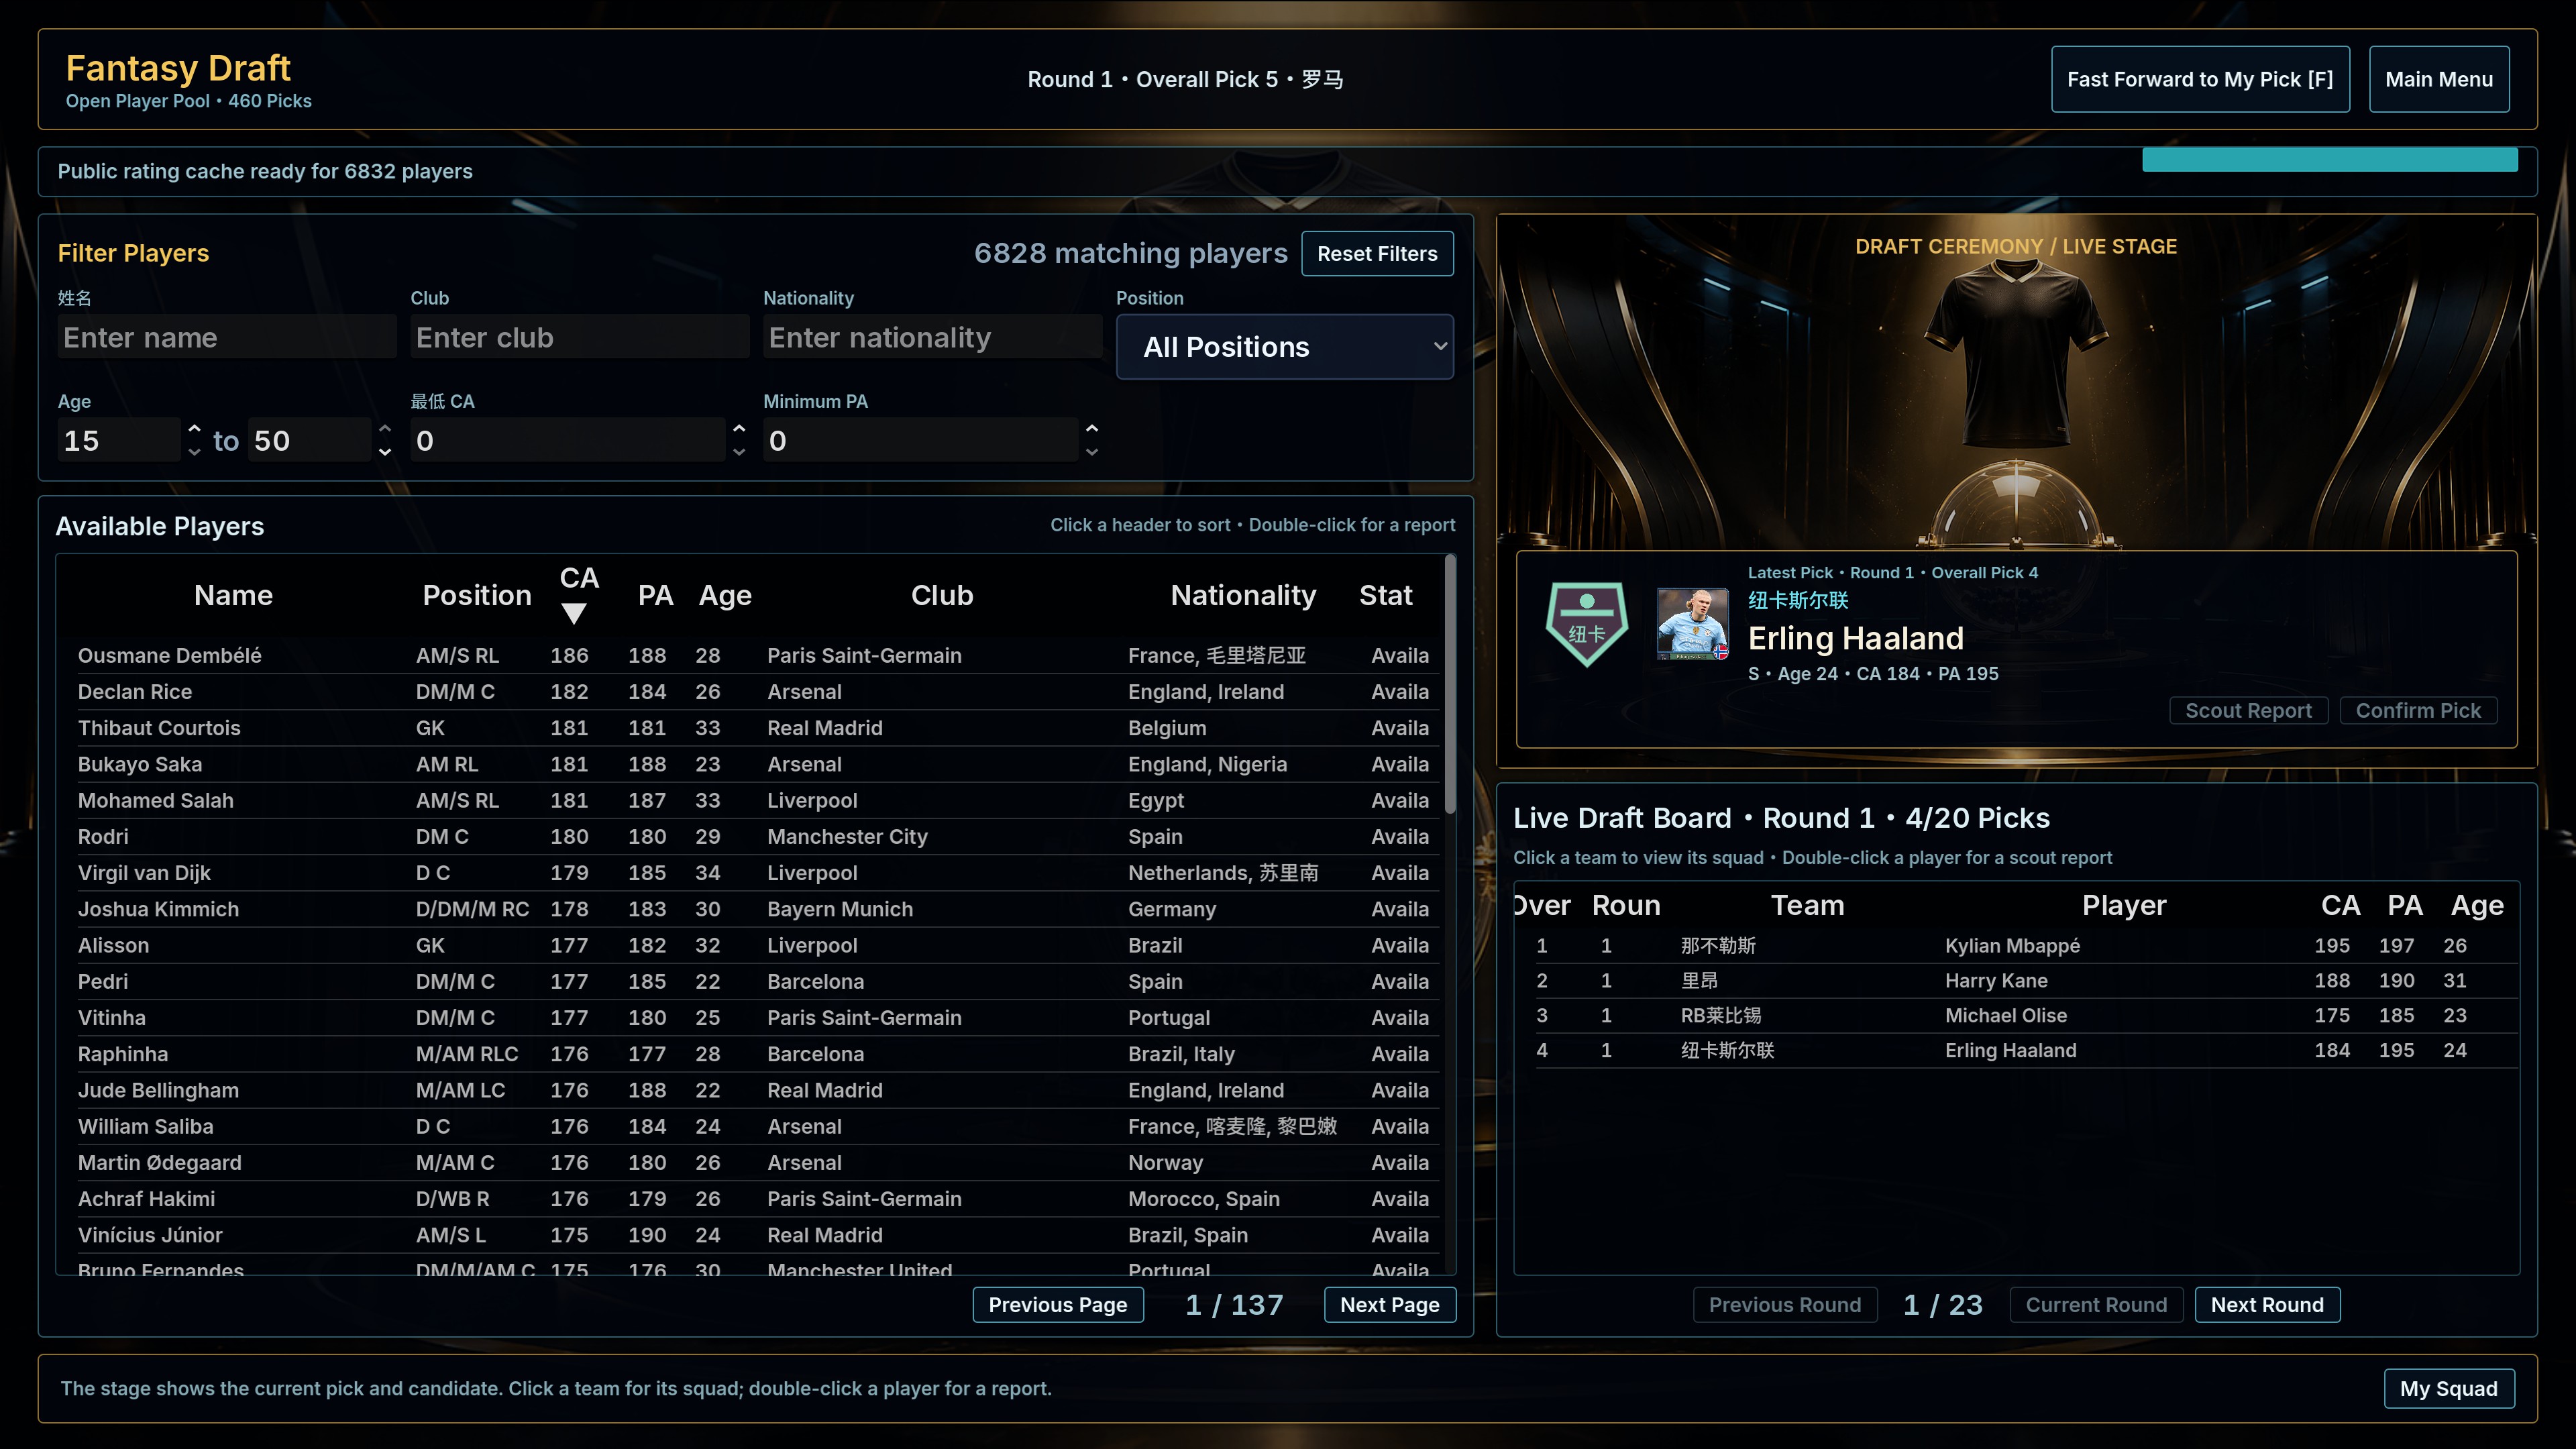2576x1449 pixels.
Task: Select Mohamed Salah in the player list
Action: [x=758, y=801]
